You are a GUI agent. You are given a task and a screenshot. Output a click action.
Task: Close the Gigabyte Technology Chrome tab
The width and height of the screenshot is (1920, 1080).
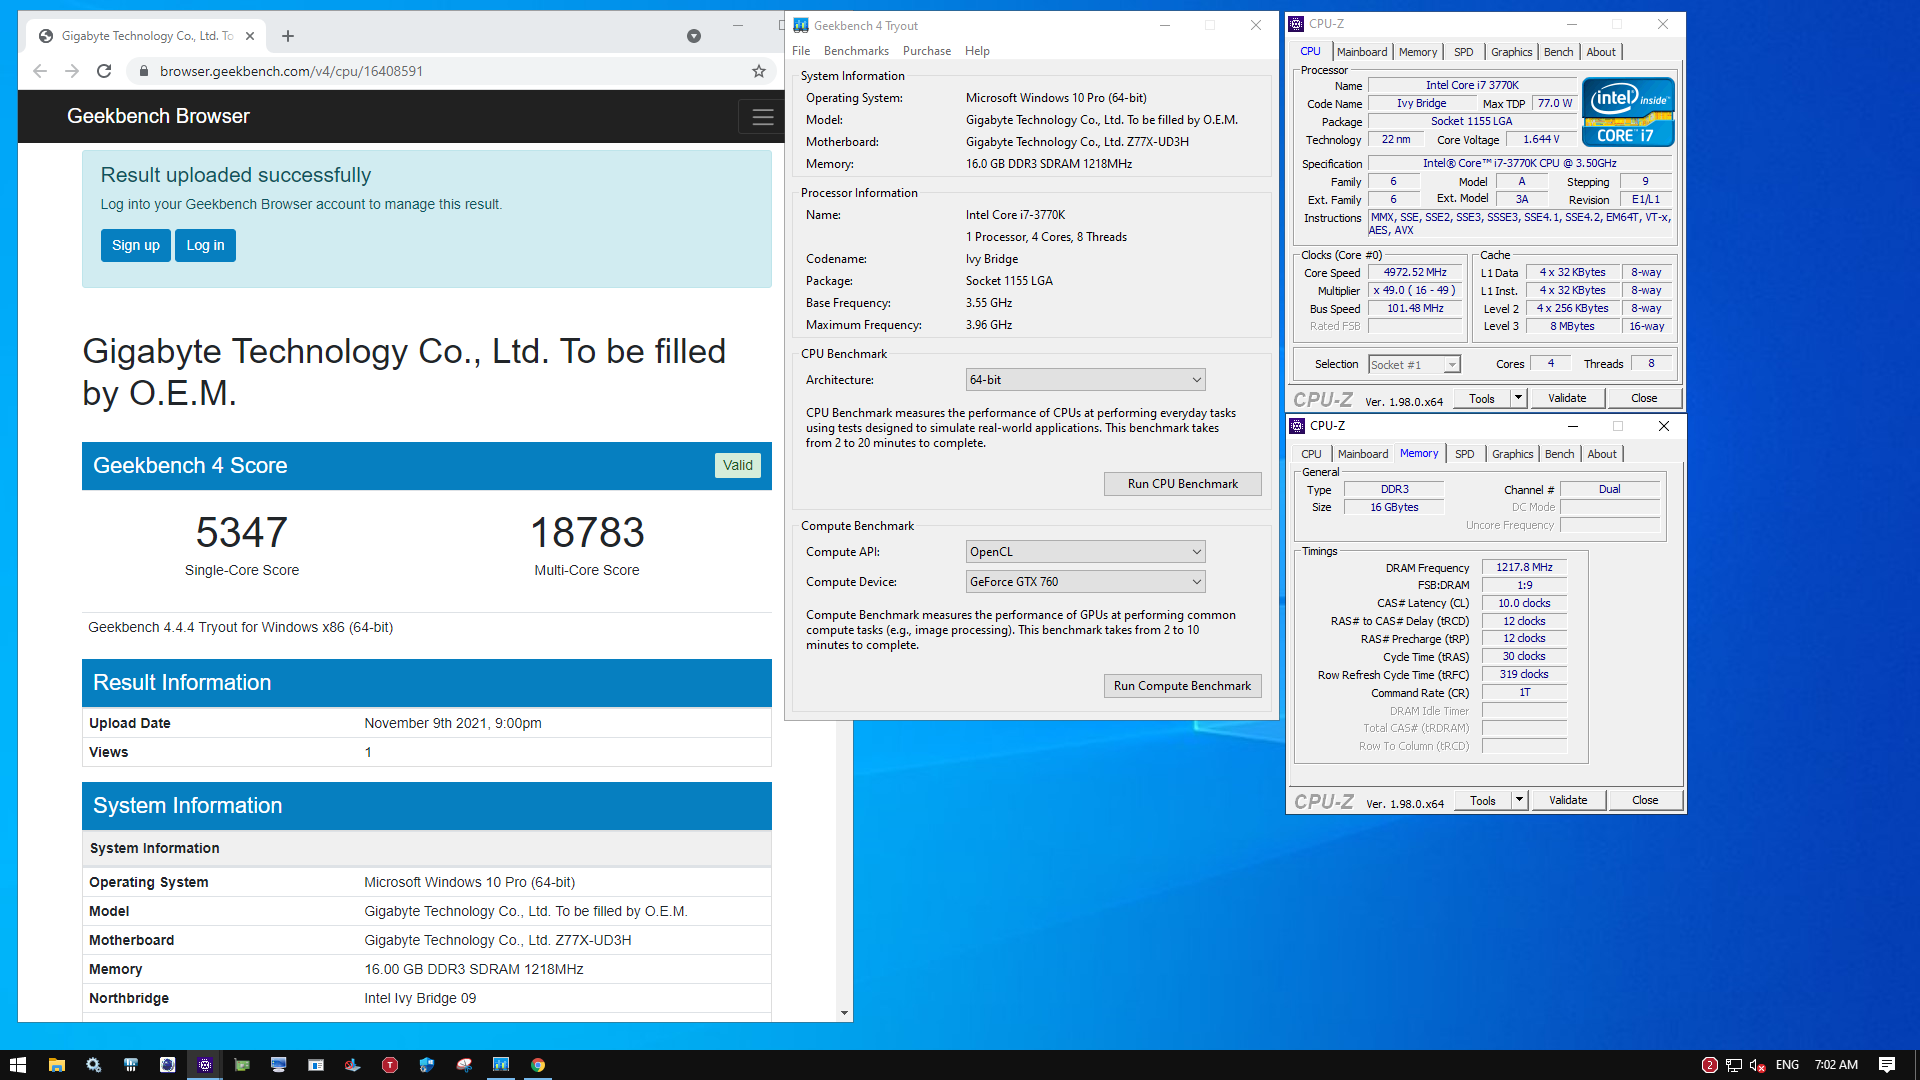[250, 36]
